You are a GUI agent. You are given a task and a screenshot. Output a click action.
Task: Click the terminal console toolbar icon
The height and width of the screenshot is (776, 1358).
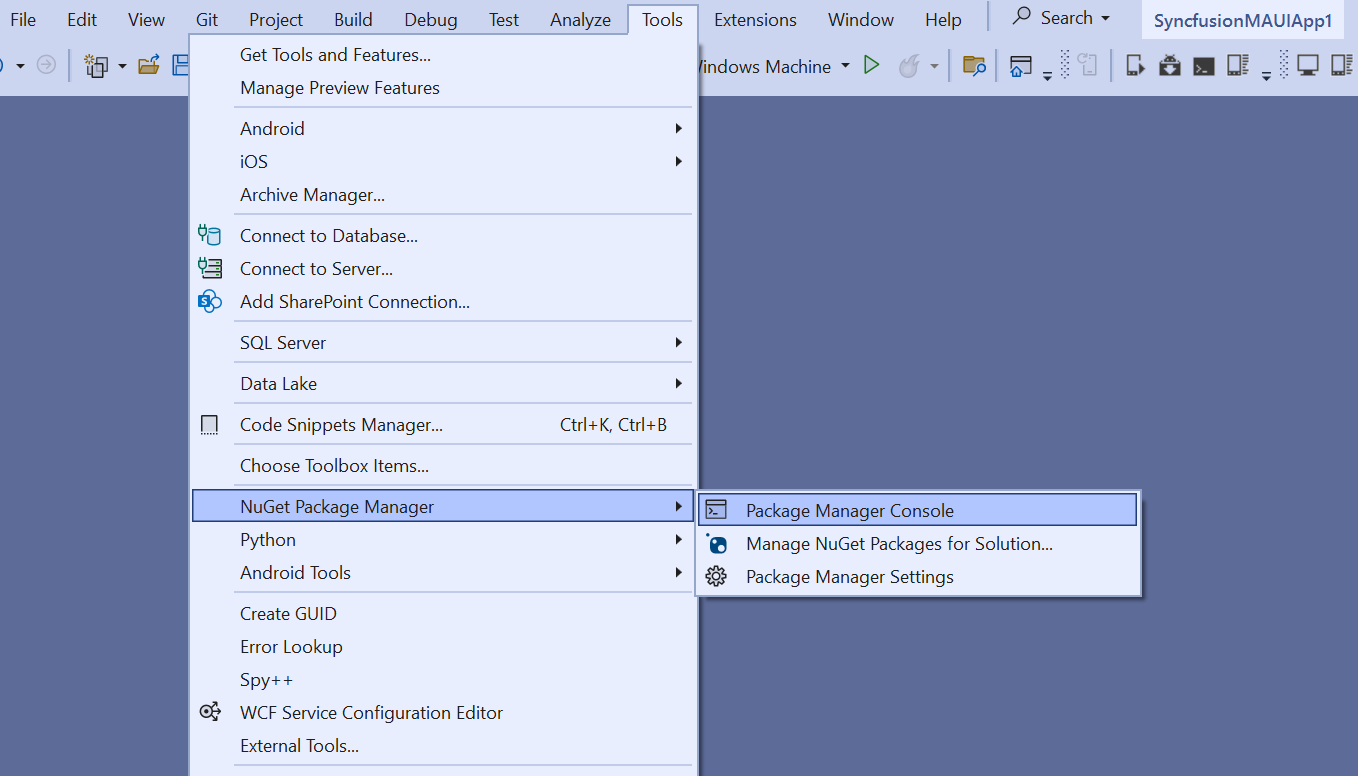point(1204,66)
